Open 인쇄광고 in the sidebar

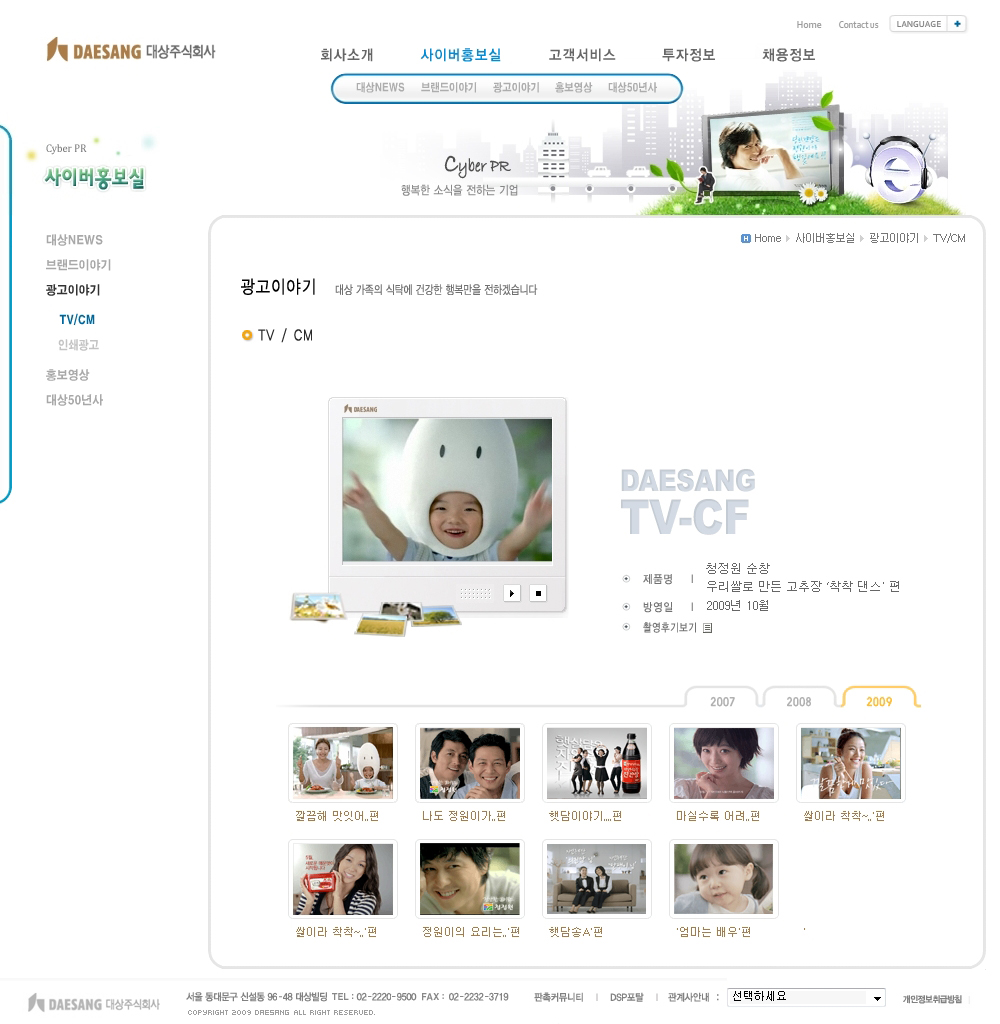(78, 345)
